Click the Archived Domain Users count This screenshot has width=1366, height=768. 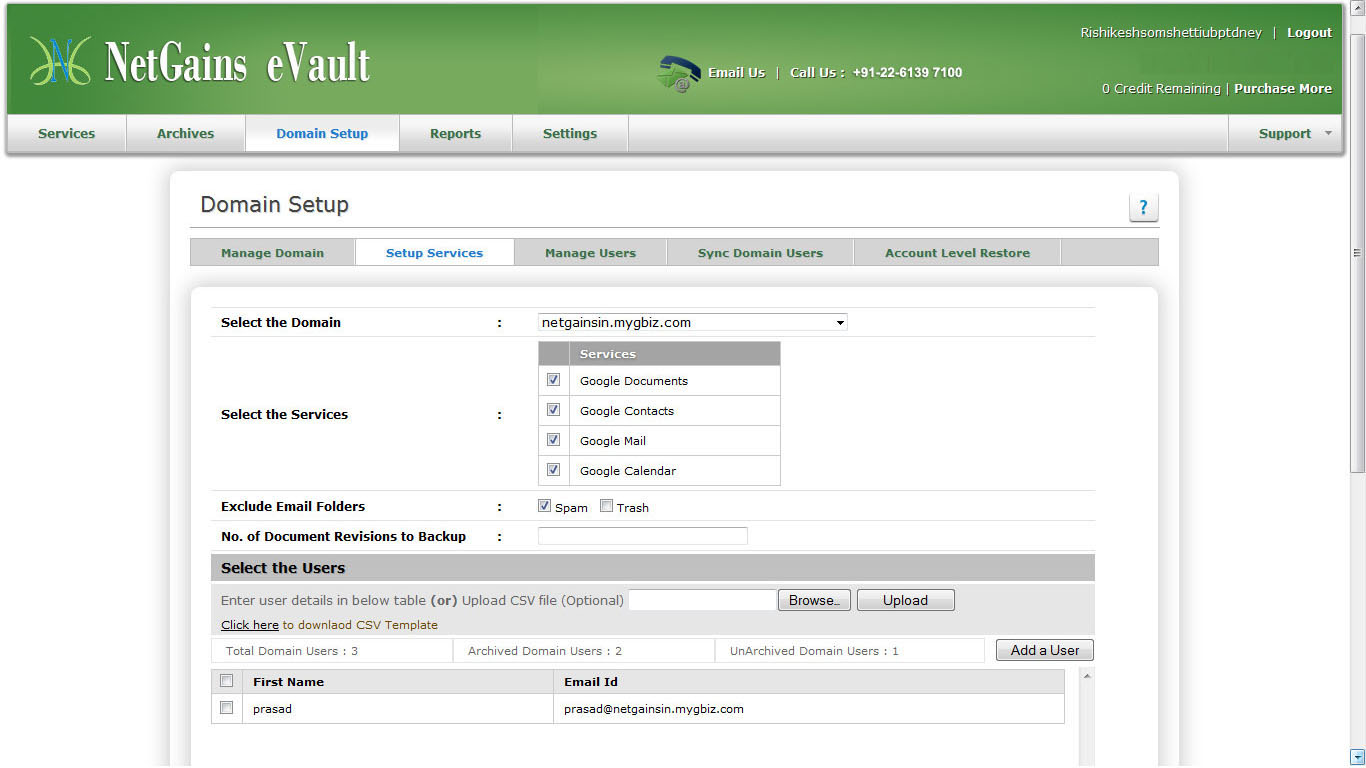545,651
